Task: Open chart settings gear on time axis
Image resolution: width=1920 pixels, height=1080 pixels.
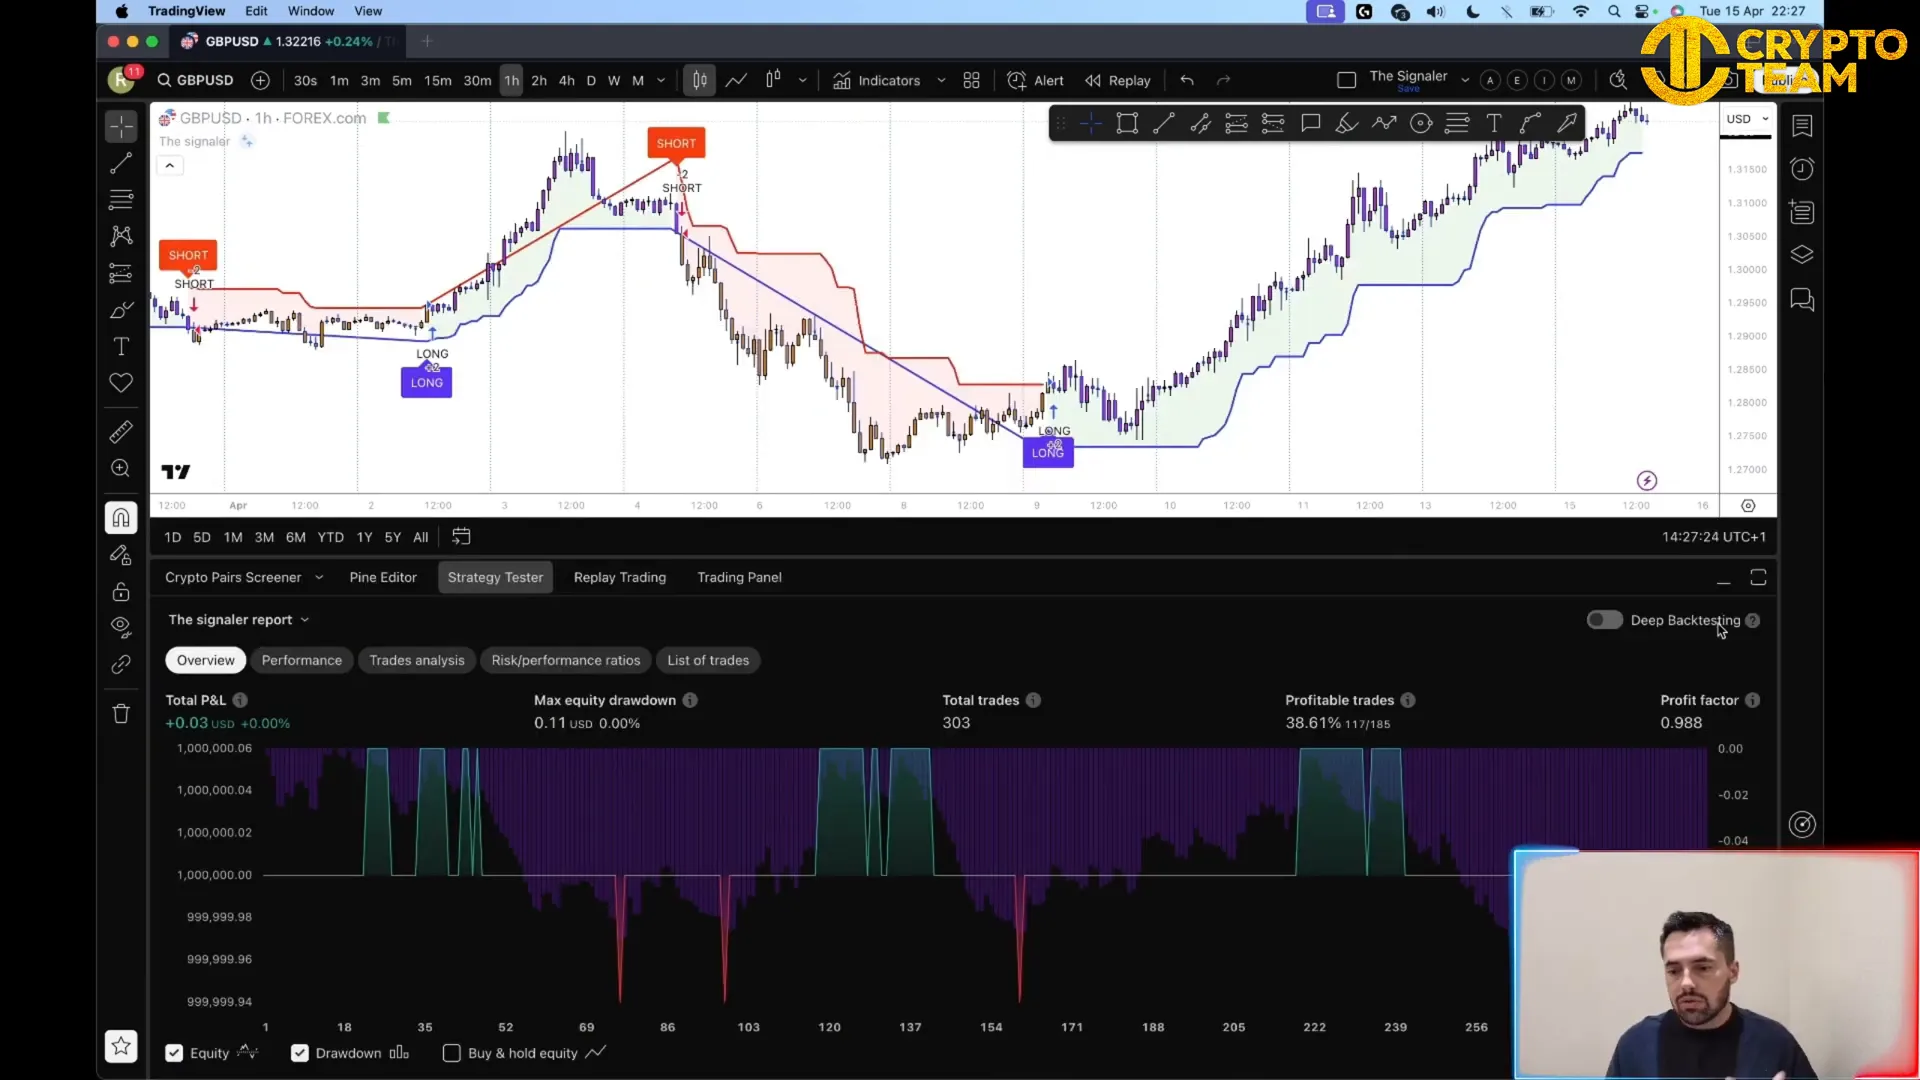Action: tap(1748, 506)
